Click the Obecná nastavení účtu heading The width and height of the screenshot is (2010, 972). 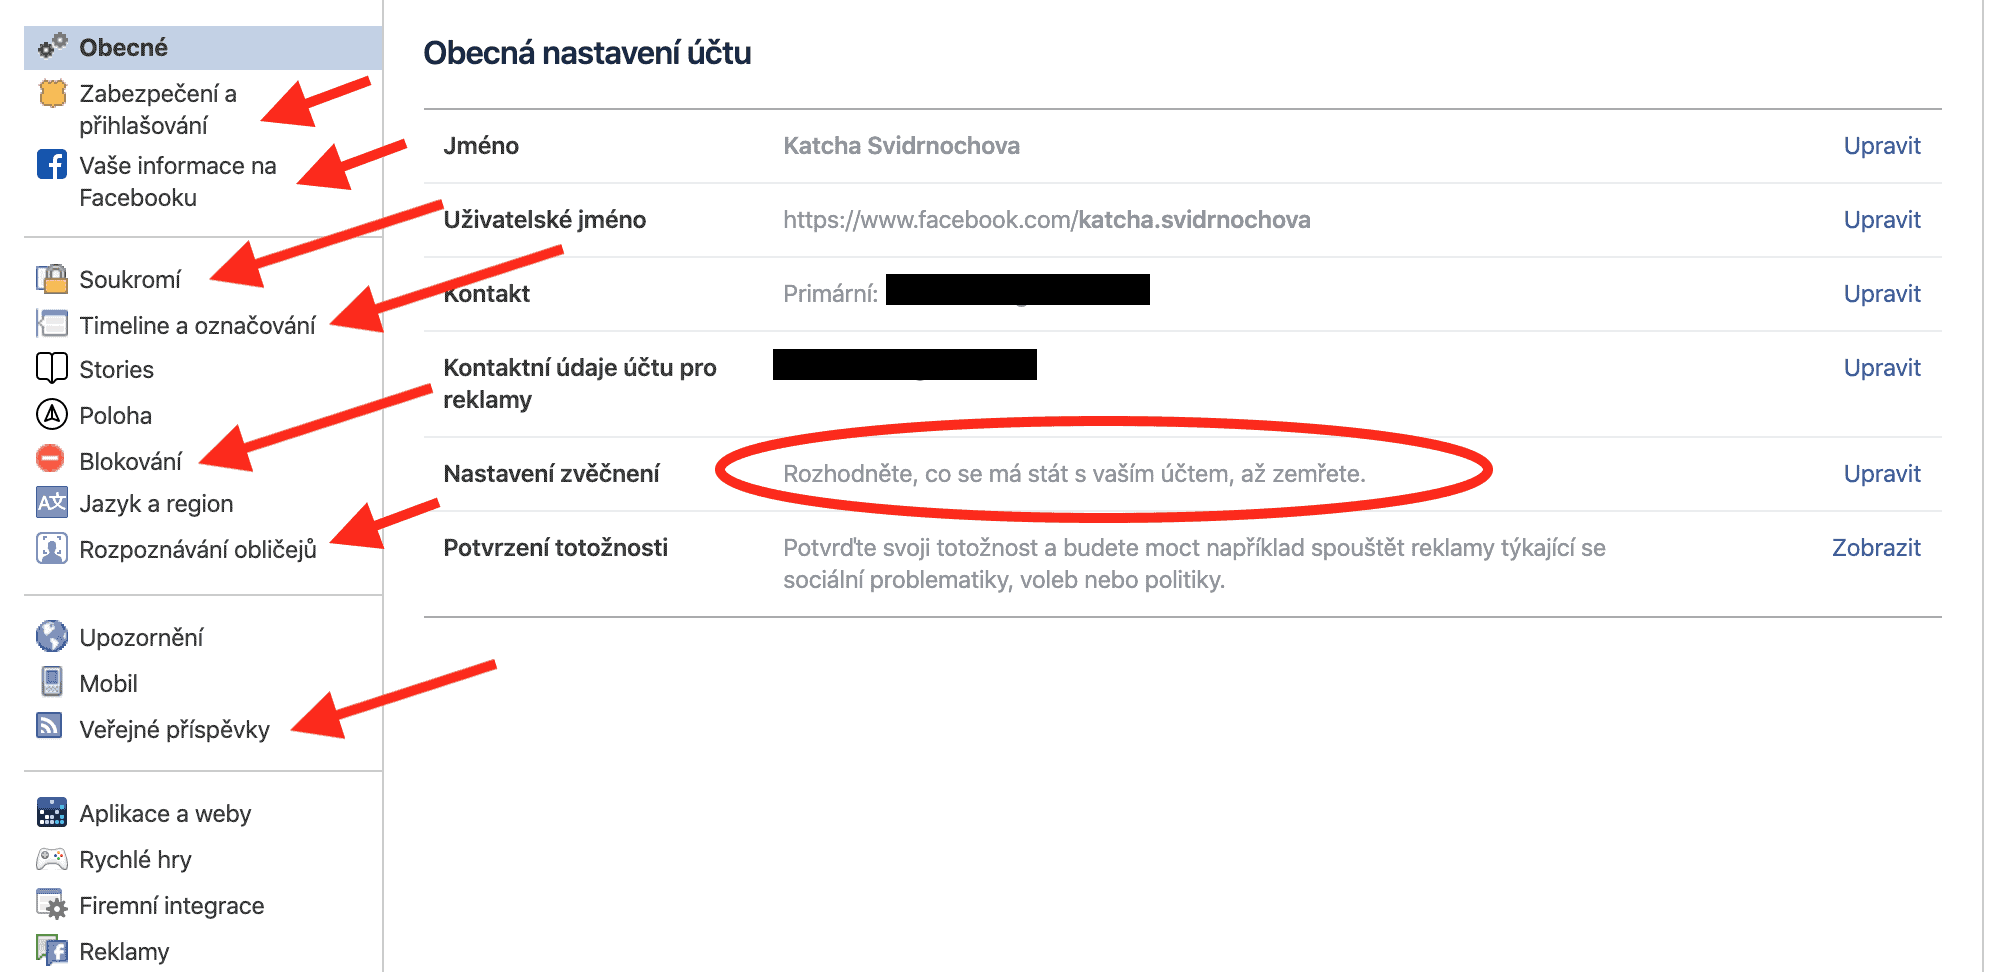click(x=587, y=52)
